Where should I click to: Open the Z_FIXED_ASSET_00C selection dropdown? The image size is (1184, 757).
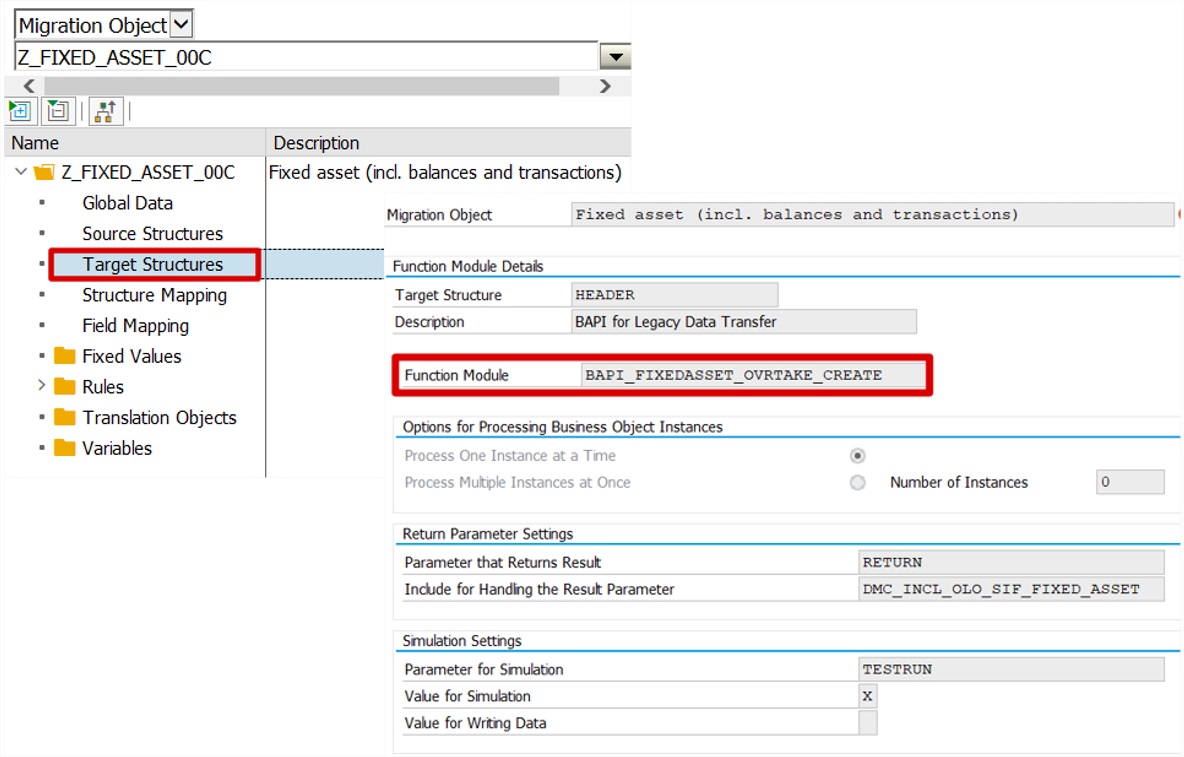[x=614, y=56]
